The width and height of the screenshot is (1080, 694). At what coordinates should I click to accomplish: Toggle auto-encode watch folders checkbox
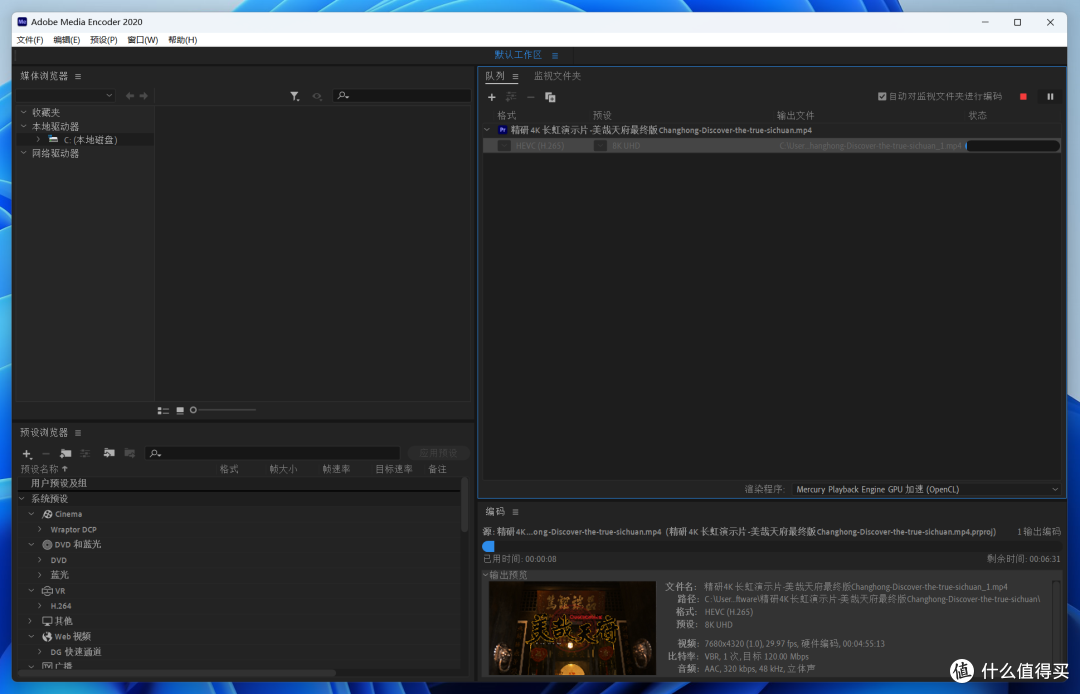pyautogui.click(x=882, y=96)
